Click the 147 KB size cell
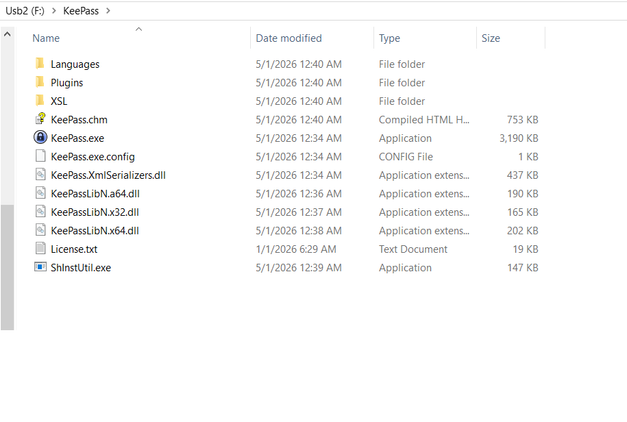 523,267
